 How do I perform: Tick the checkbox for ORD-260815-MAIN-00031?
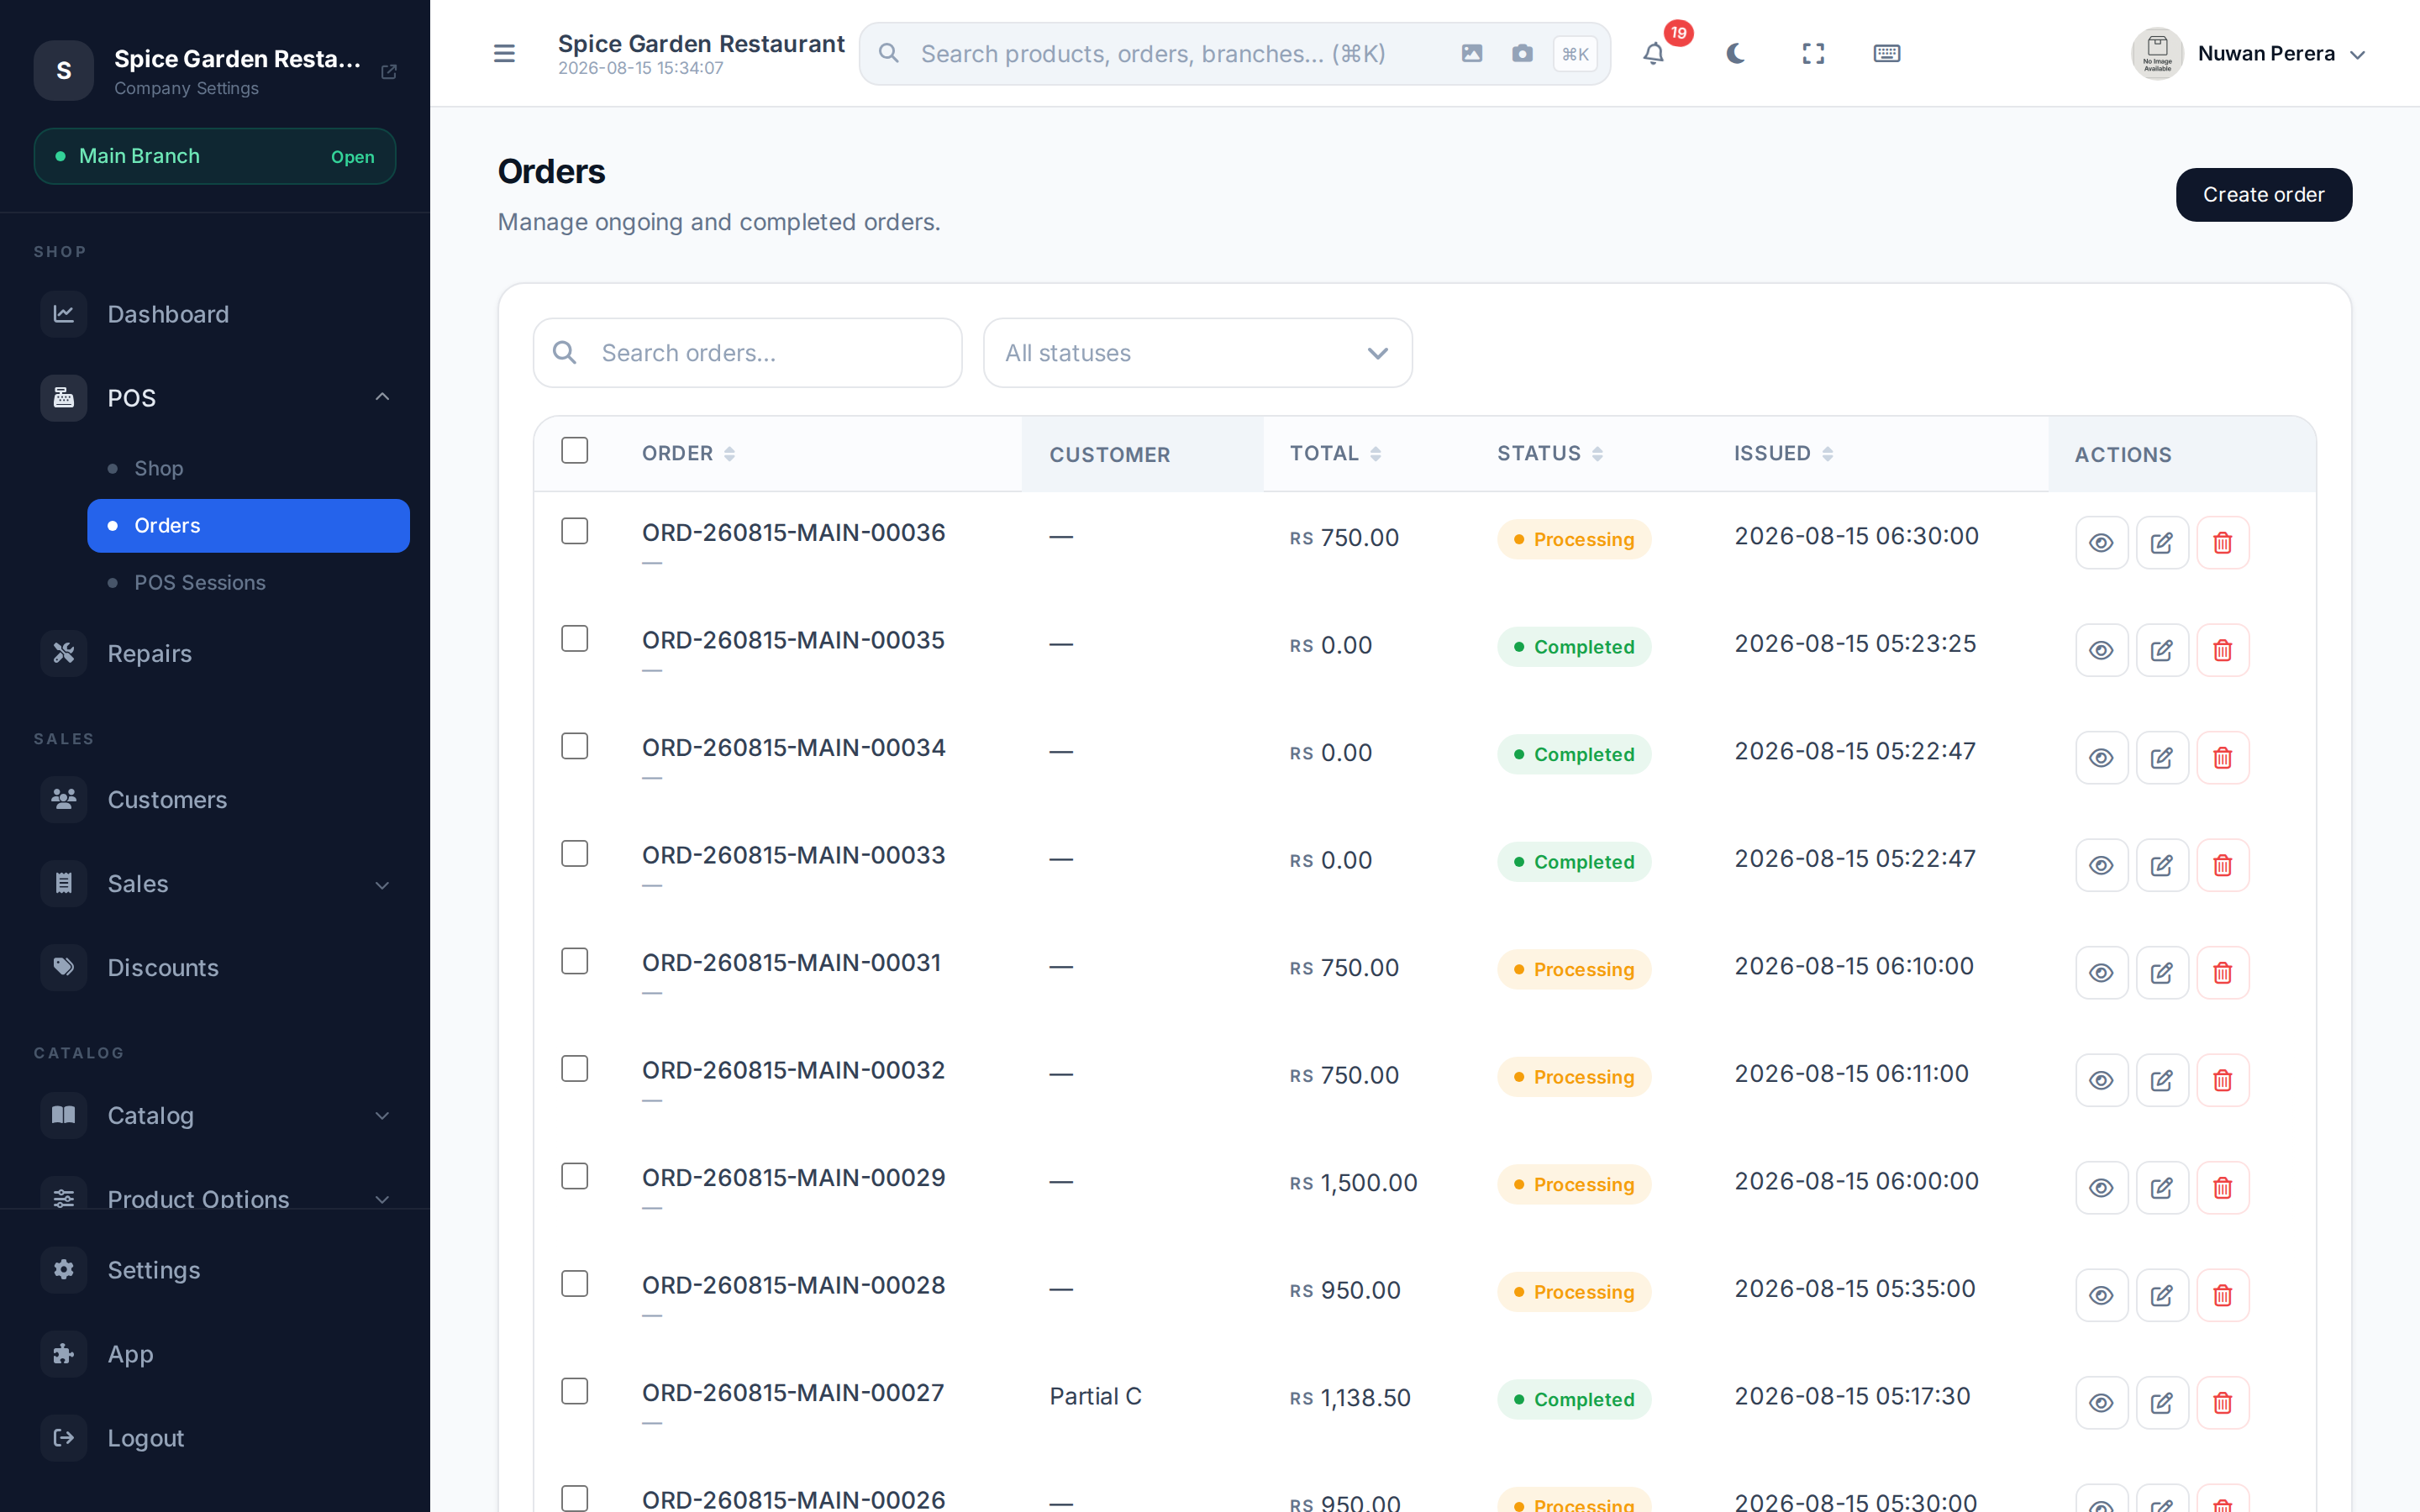574,960
